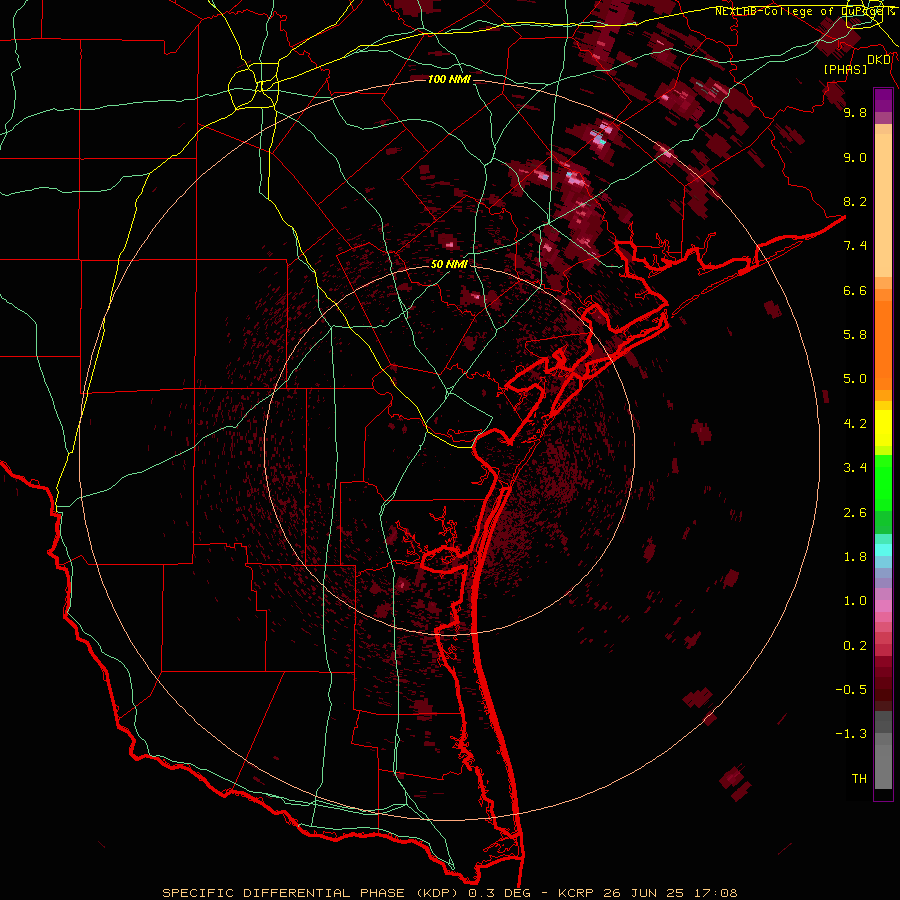
Task: Pick the dark orange band on the color bar
Action: pyautogui.click(x=883, y=346)
